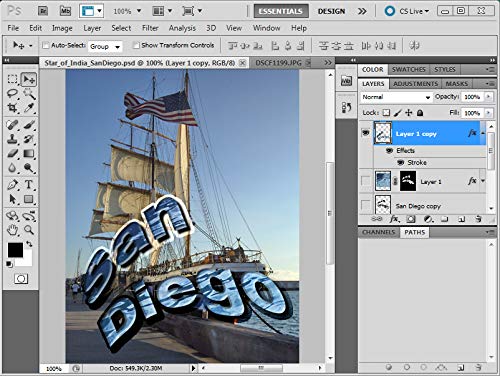500x376 pixels.
Task: Select the Quick Selection tool
Action: coord(29,94)
